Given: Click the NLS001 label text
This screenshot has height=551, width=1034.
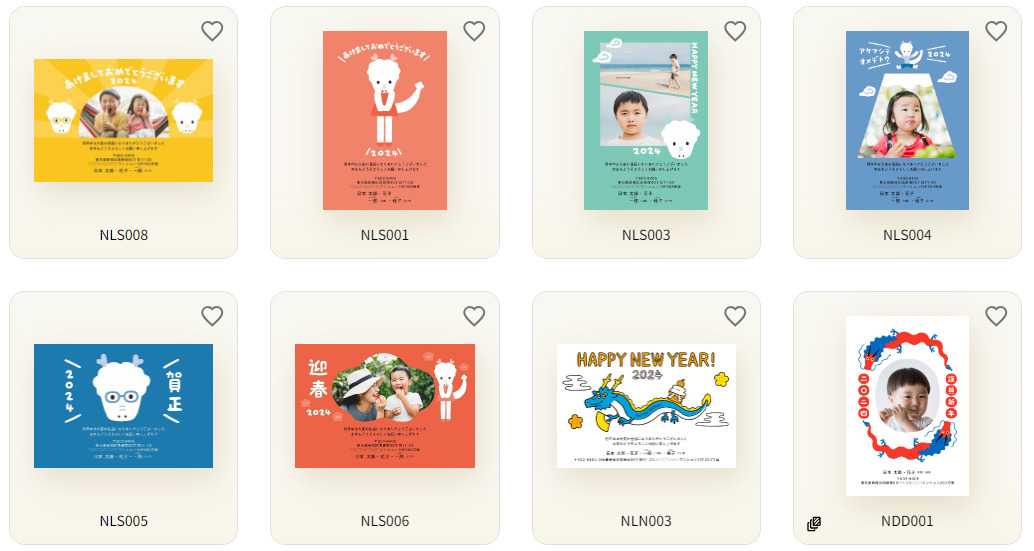Looking at the screenshot, I should [385, 235].
